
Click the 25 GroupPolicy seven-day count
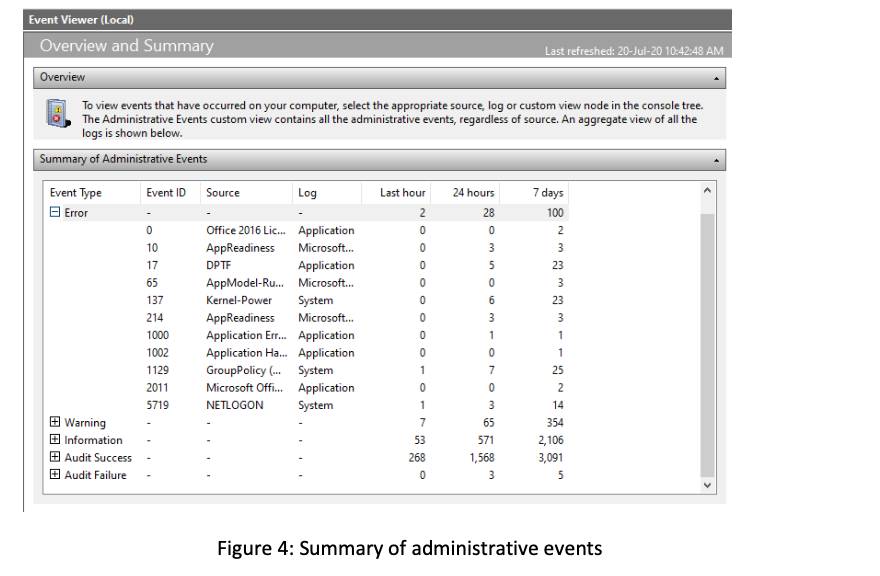click(557, 370)
